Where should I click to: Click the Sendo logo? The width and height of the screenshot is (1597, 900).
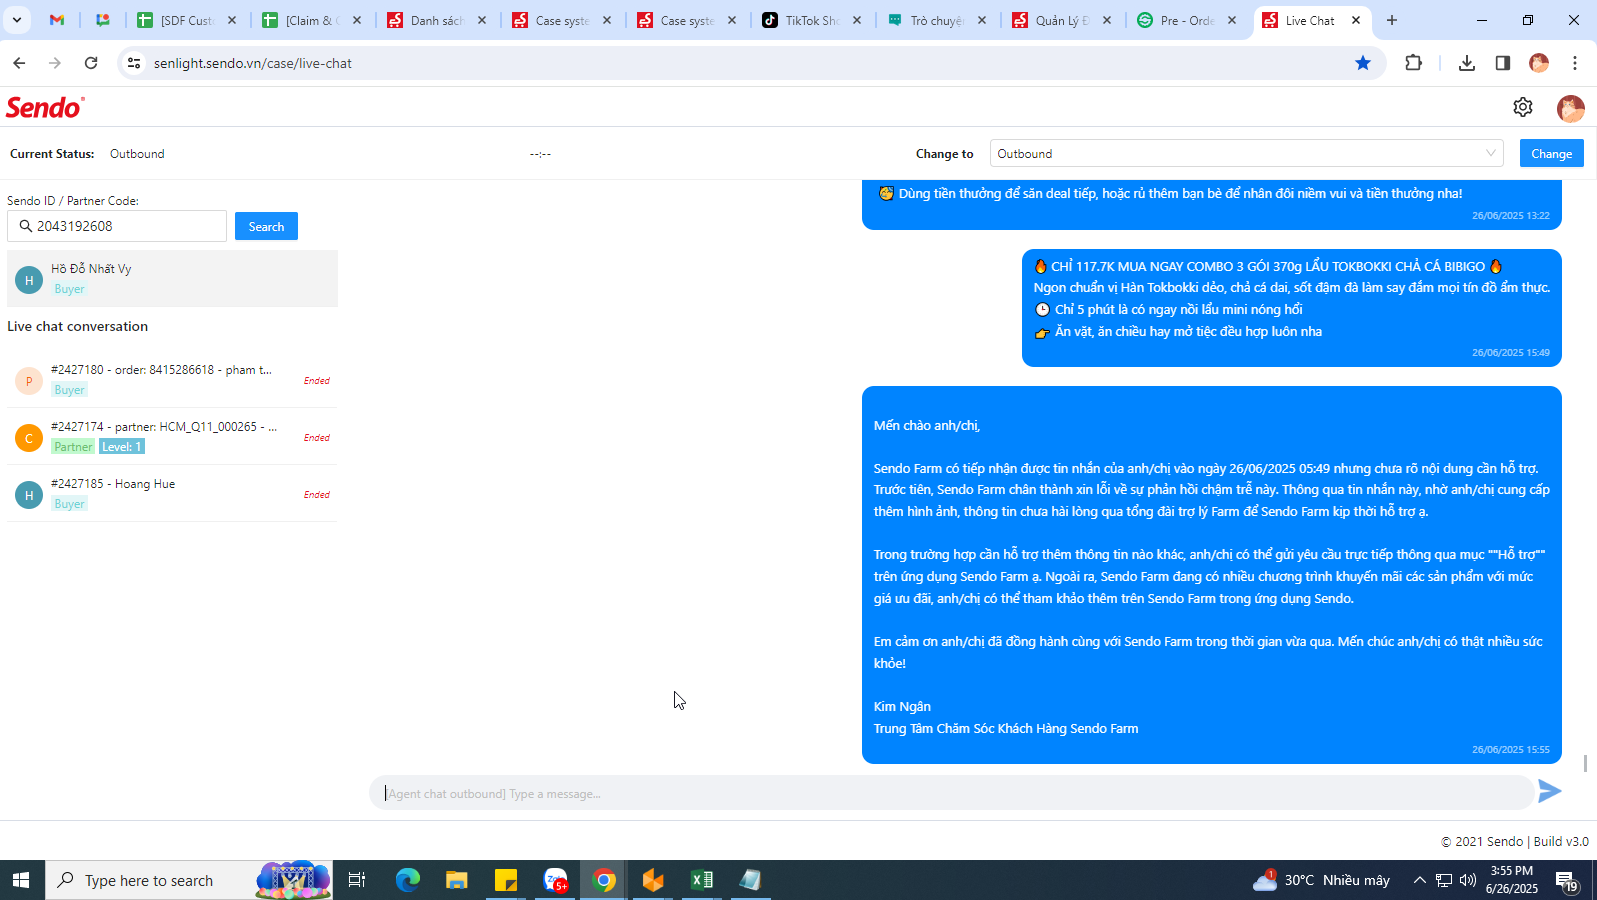click(45, 107)
